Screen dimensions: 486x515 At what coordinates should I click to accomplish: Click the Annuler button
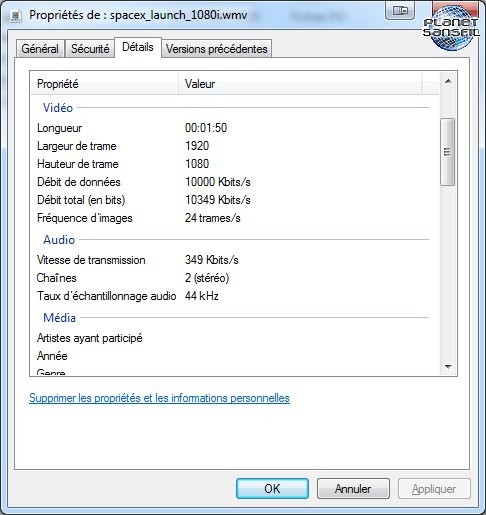(353, 489)
